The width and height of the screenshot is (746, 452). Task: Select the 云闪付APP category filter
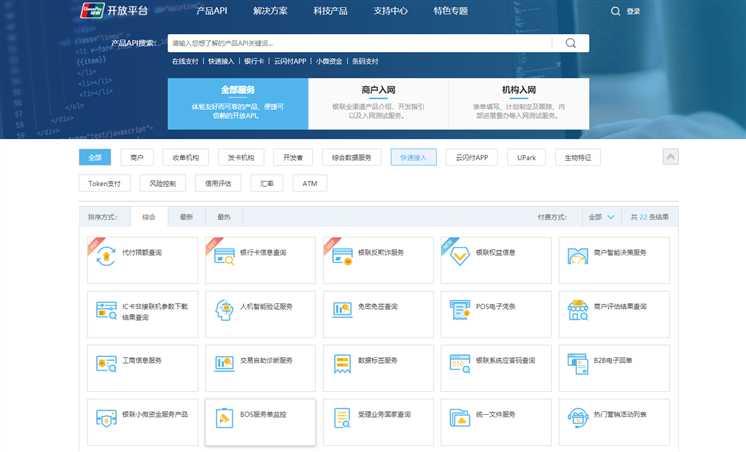pyautogui.click(x=471, y=157)
